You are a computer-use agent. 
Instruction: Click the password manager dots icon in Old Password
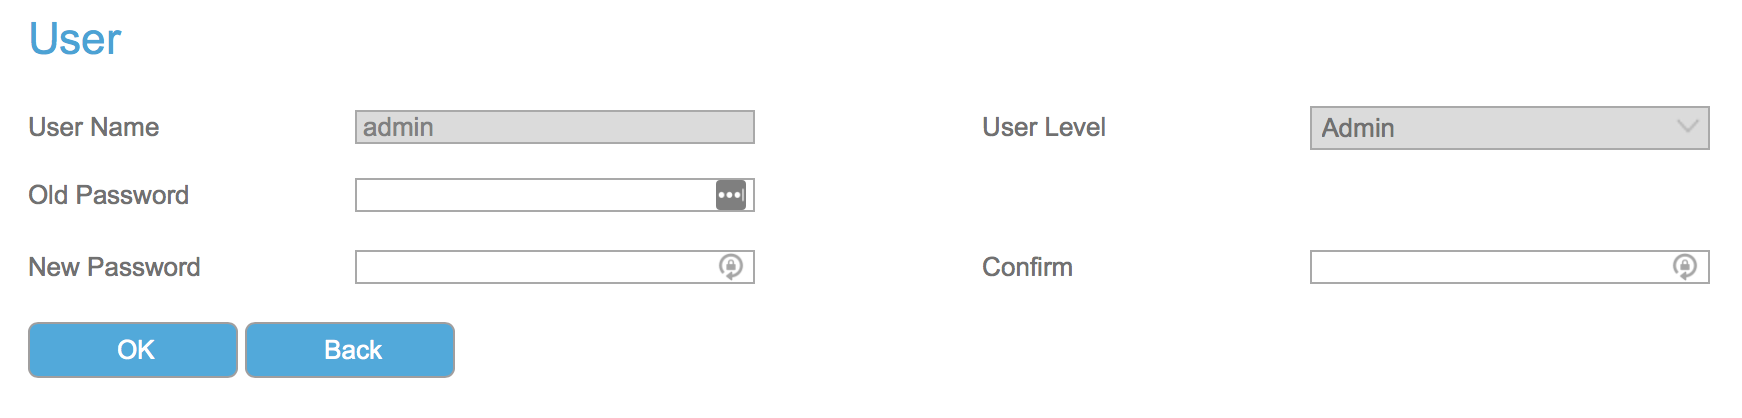pos(731,195)
